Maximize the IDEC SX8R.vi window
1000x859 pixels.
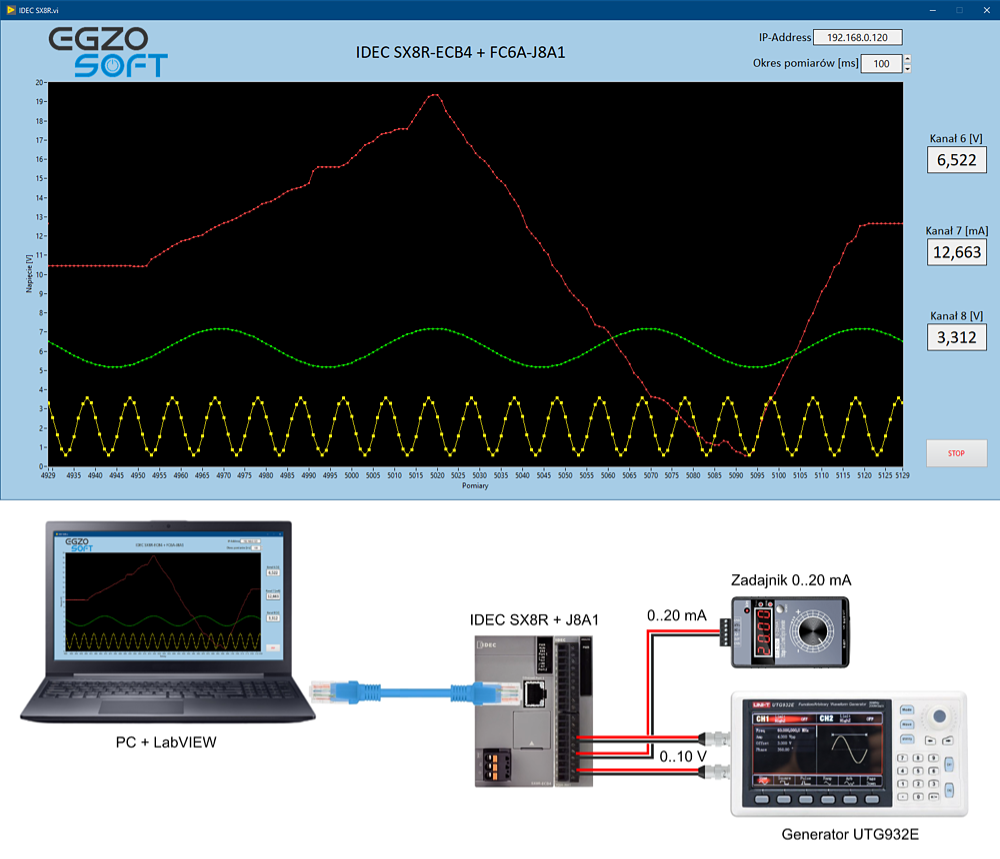[x=959, y=10]
